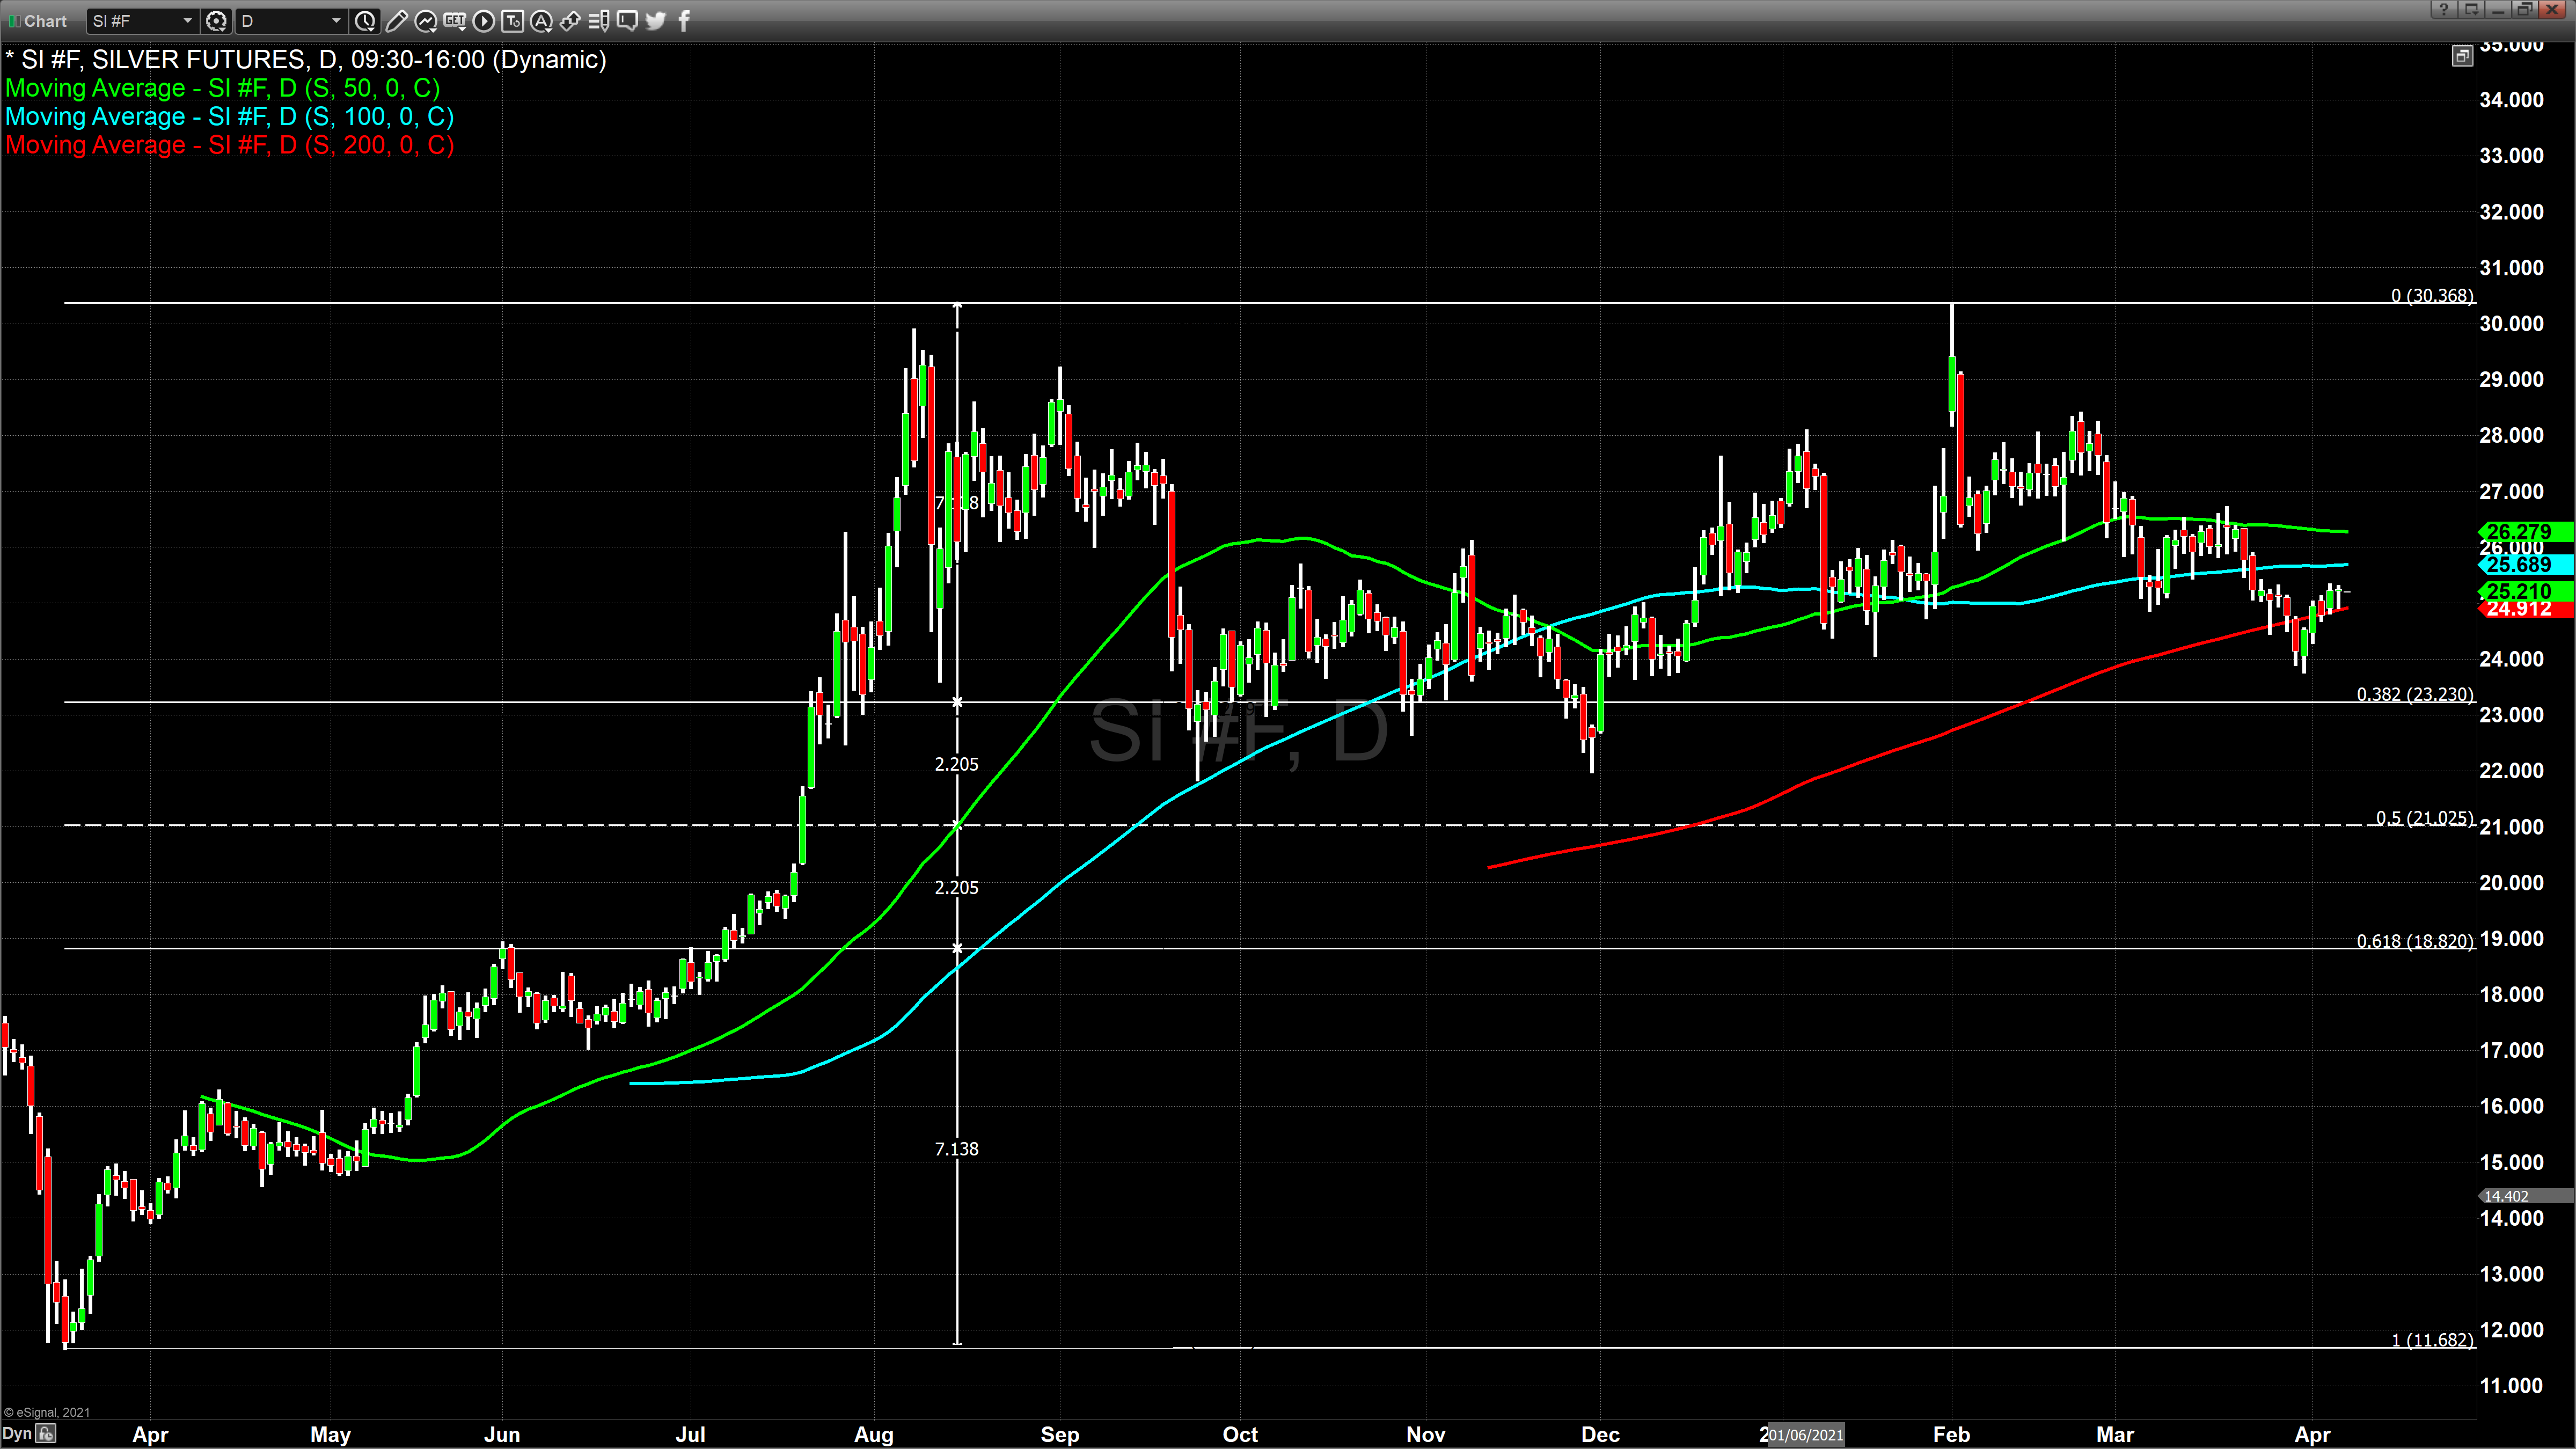
Task: Click the Apr label at right of time axis
Action: [2312, 1435]
